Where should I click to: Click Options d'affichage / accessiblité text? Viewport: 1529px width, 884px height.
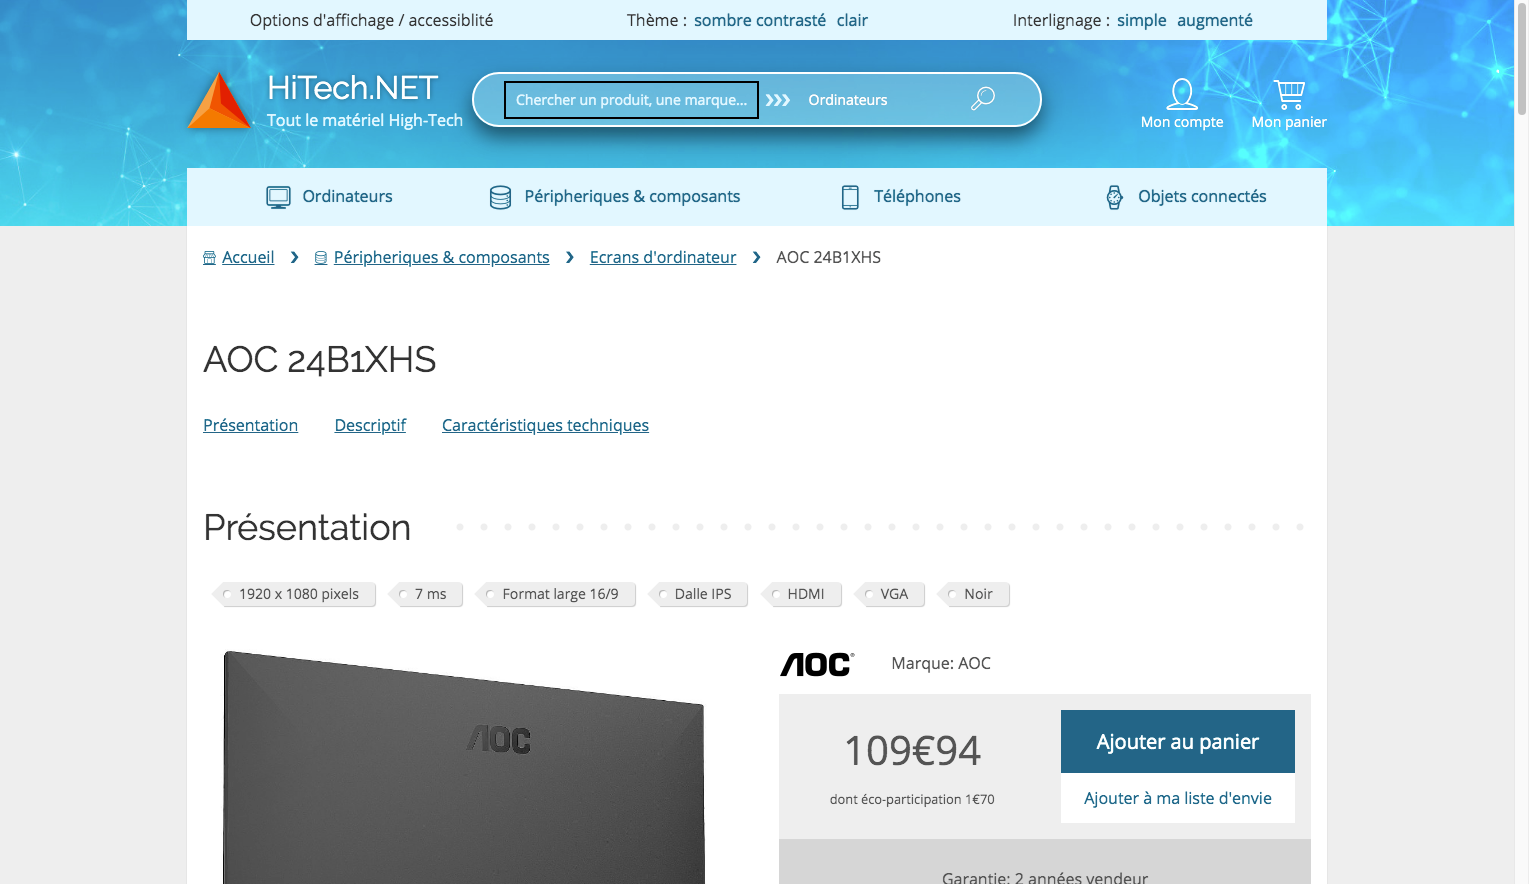pyautogui.click(x=371, y=20)
